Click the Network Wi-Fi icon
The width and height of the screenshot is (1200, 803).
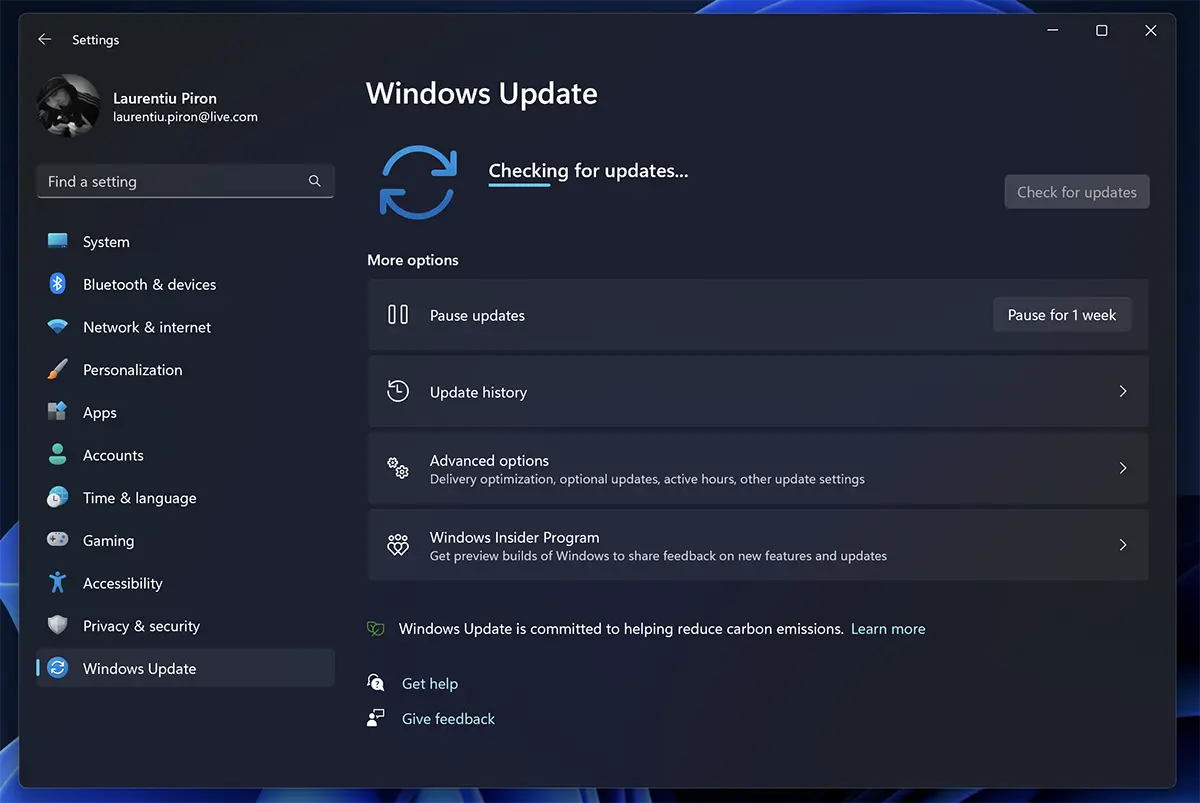click(x=58, y=327)
